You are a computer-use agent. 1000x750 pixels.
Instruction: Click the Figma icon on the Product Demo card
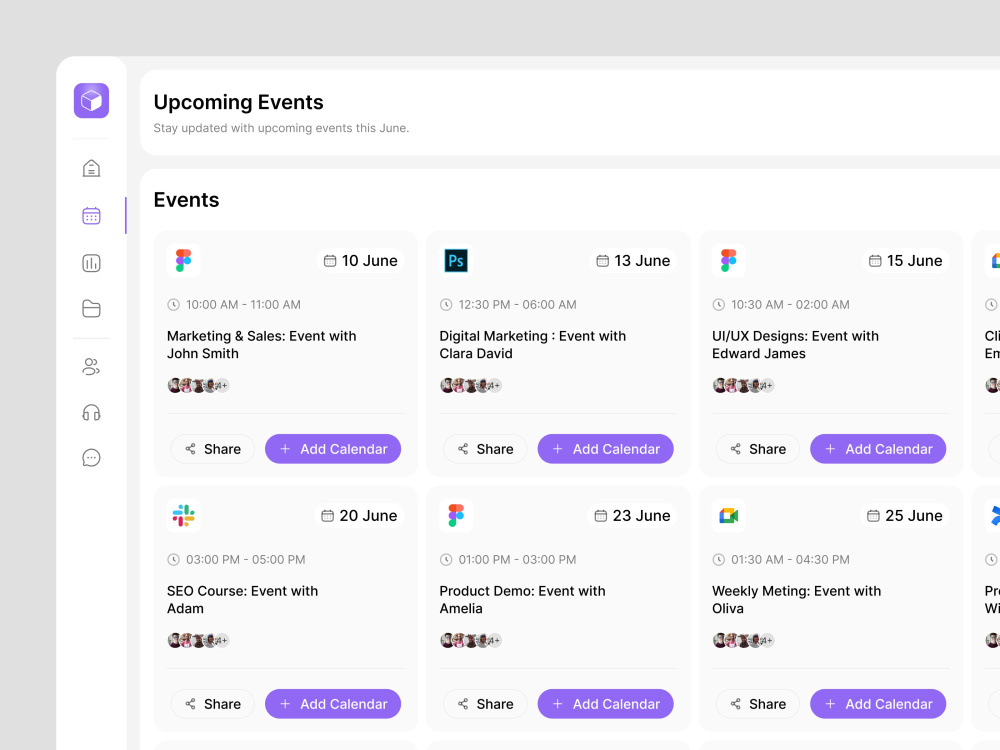click(x=456, y=515)
